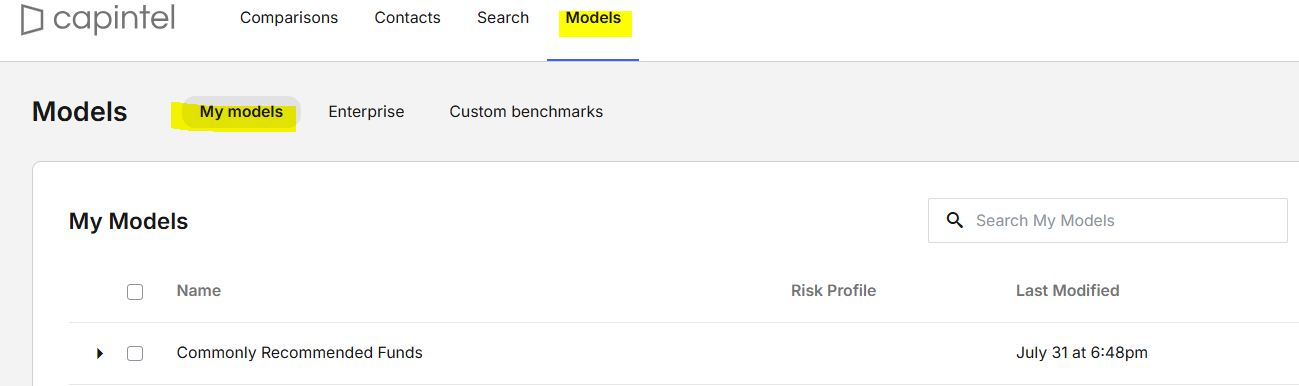Select the Models nav tab
The height and width of the screenshot is (386, 1299).
593,18
